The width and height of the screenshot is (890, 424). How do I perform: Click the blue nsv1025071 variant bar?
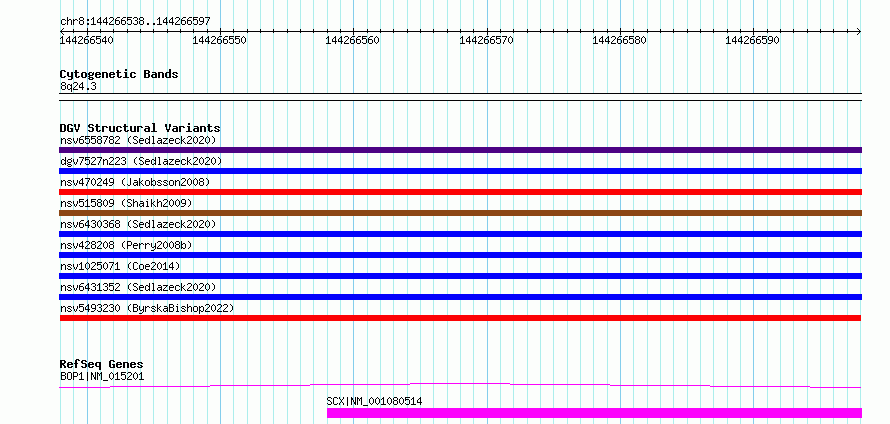pos(460,276)
